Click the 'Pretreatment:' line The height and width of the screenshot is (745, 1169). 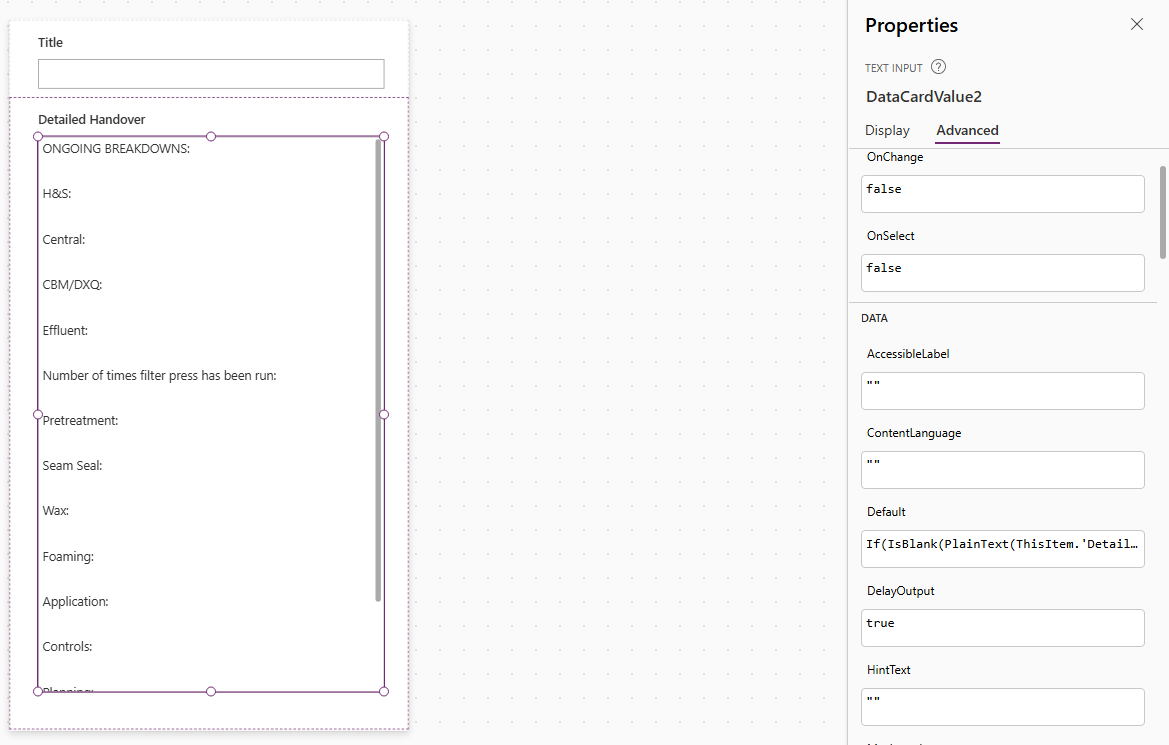pyautogui.click(x=81, y=421)
